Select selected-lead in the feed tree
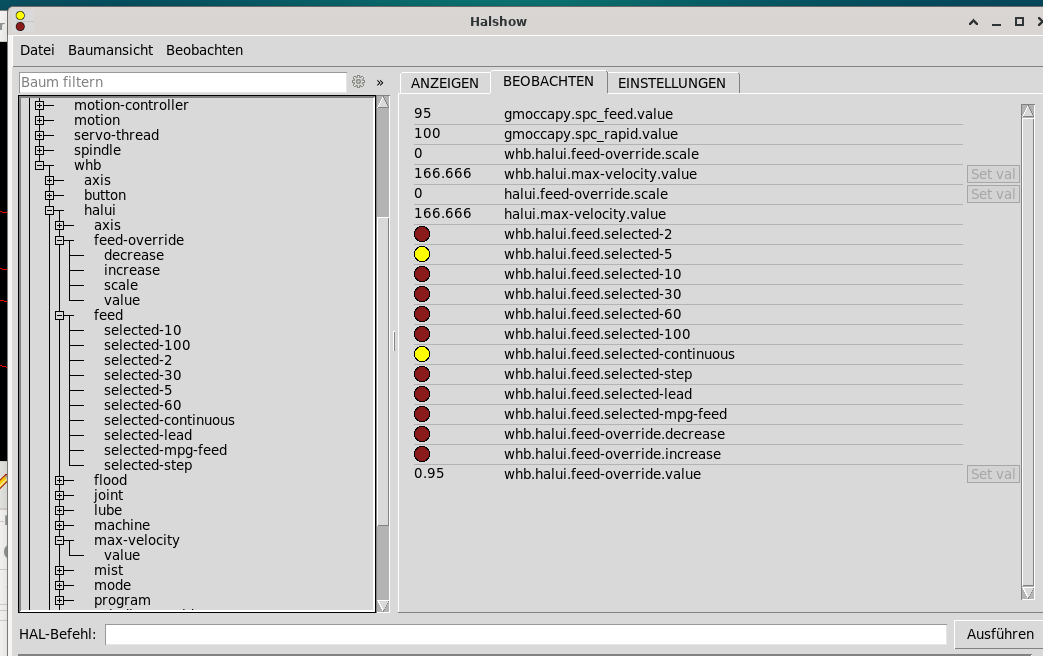 (147, 435)
